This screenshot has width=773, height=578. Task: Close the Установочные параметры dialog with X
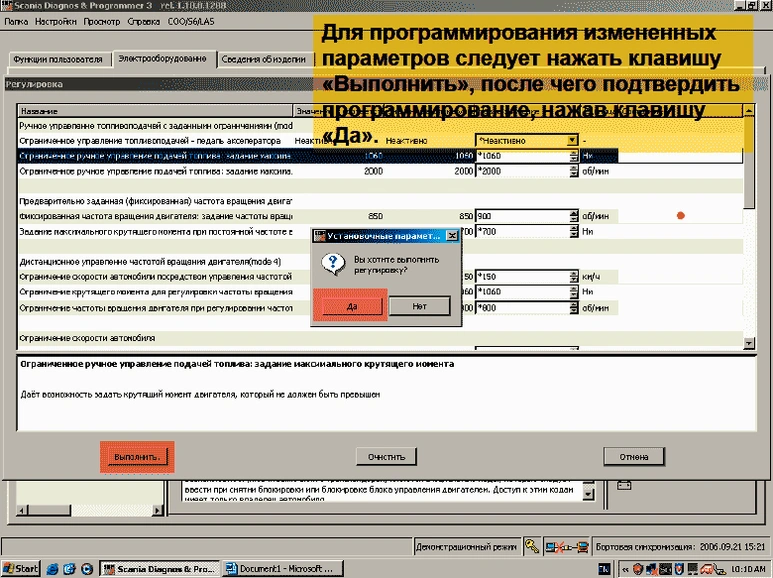(x=452, y=236)
